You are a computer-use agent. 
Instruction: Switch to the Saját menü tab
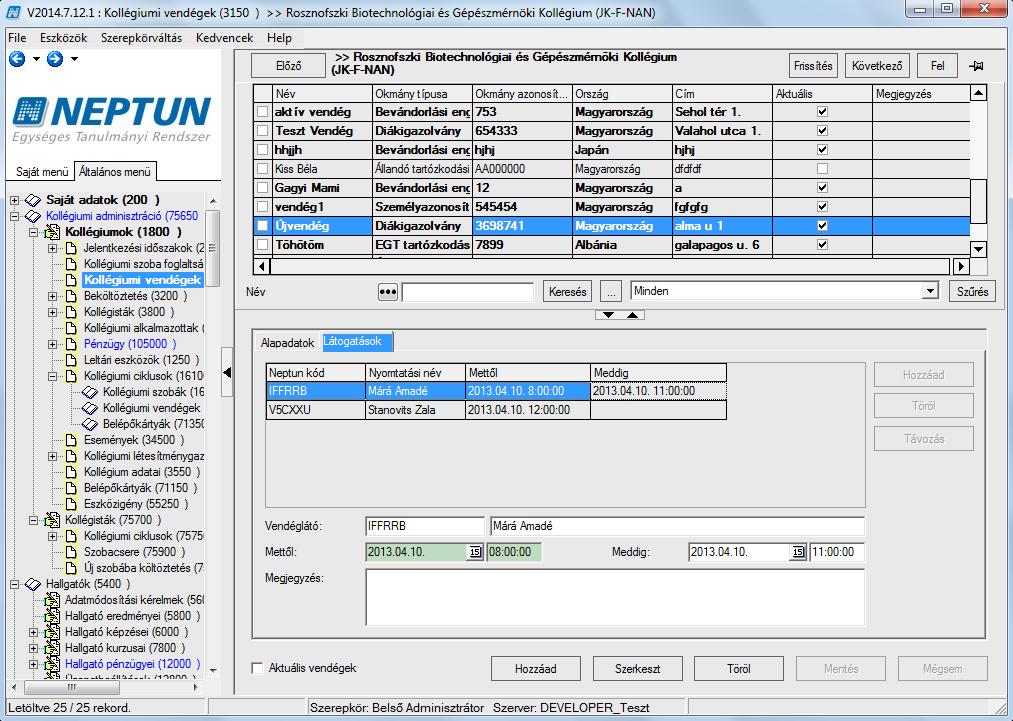coord(42,172)
